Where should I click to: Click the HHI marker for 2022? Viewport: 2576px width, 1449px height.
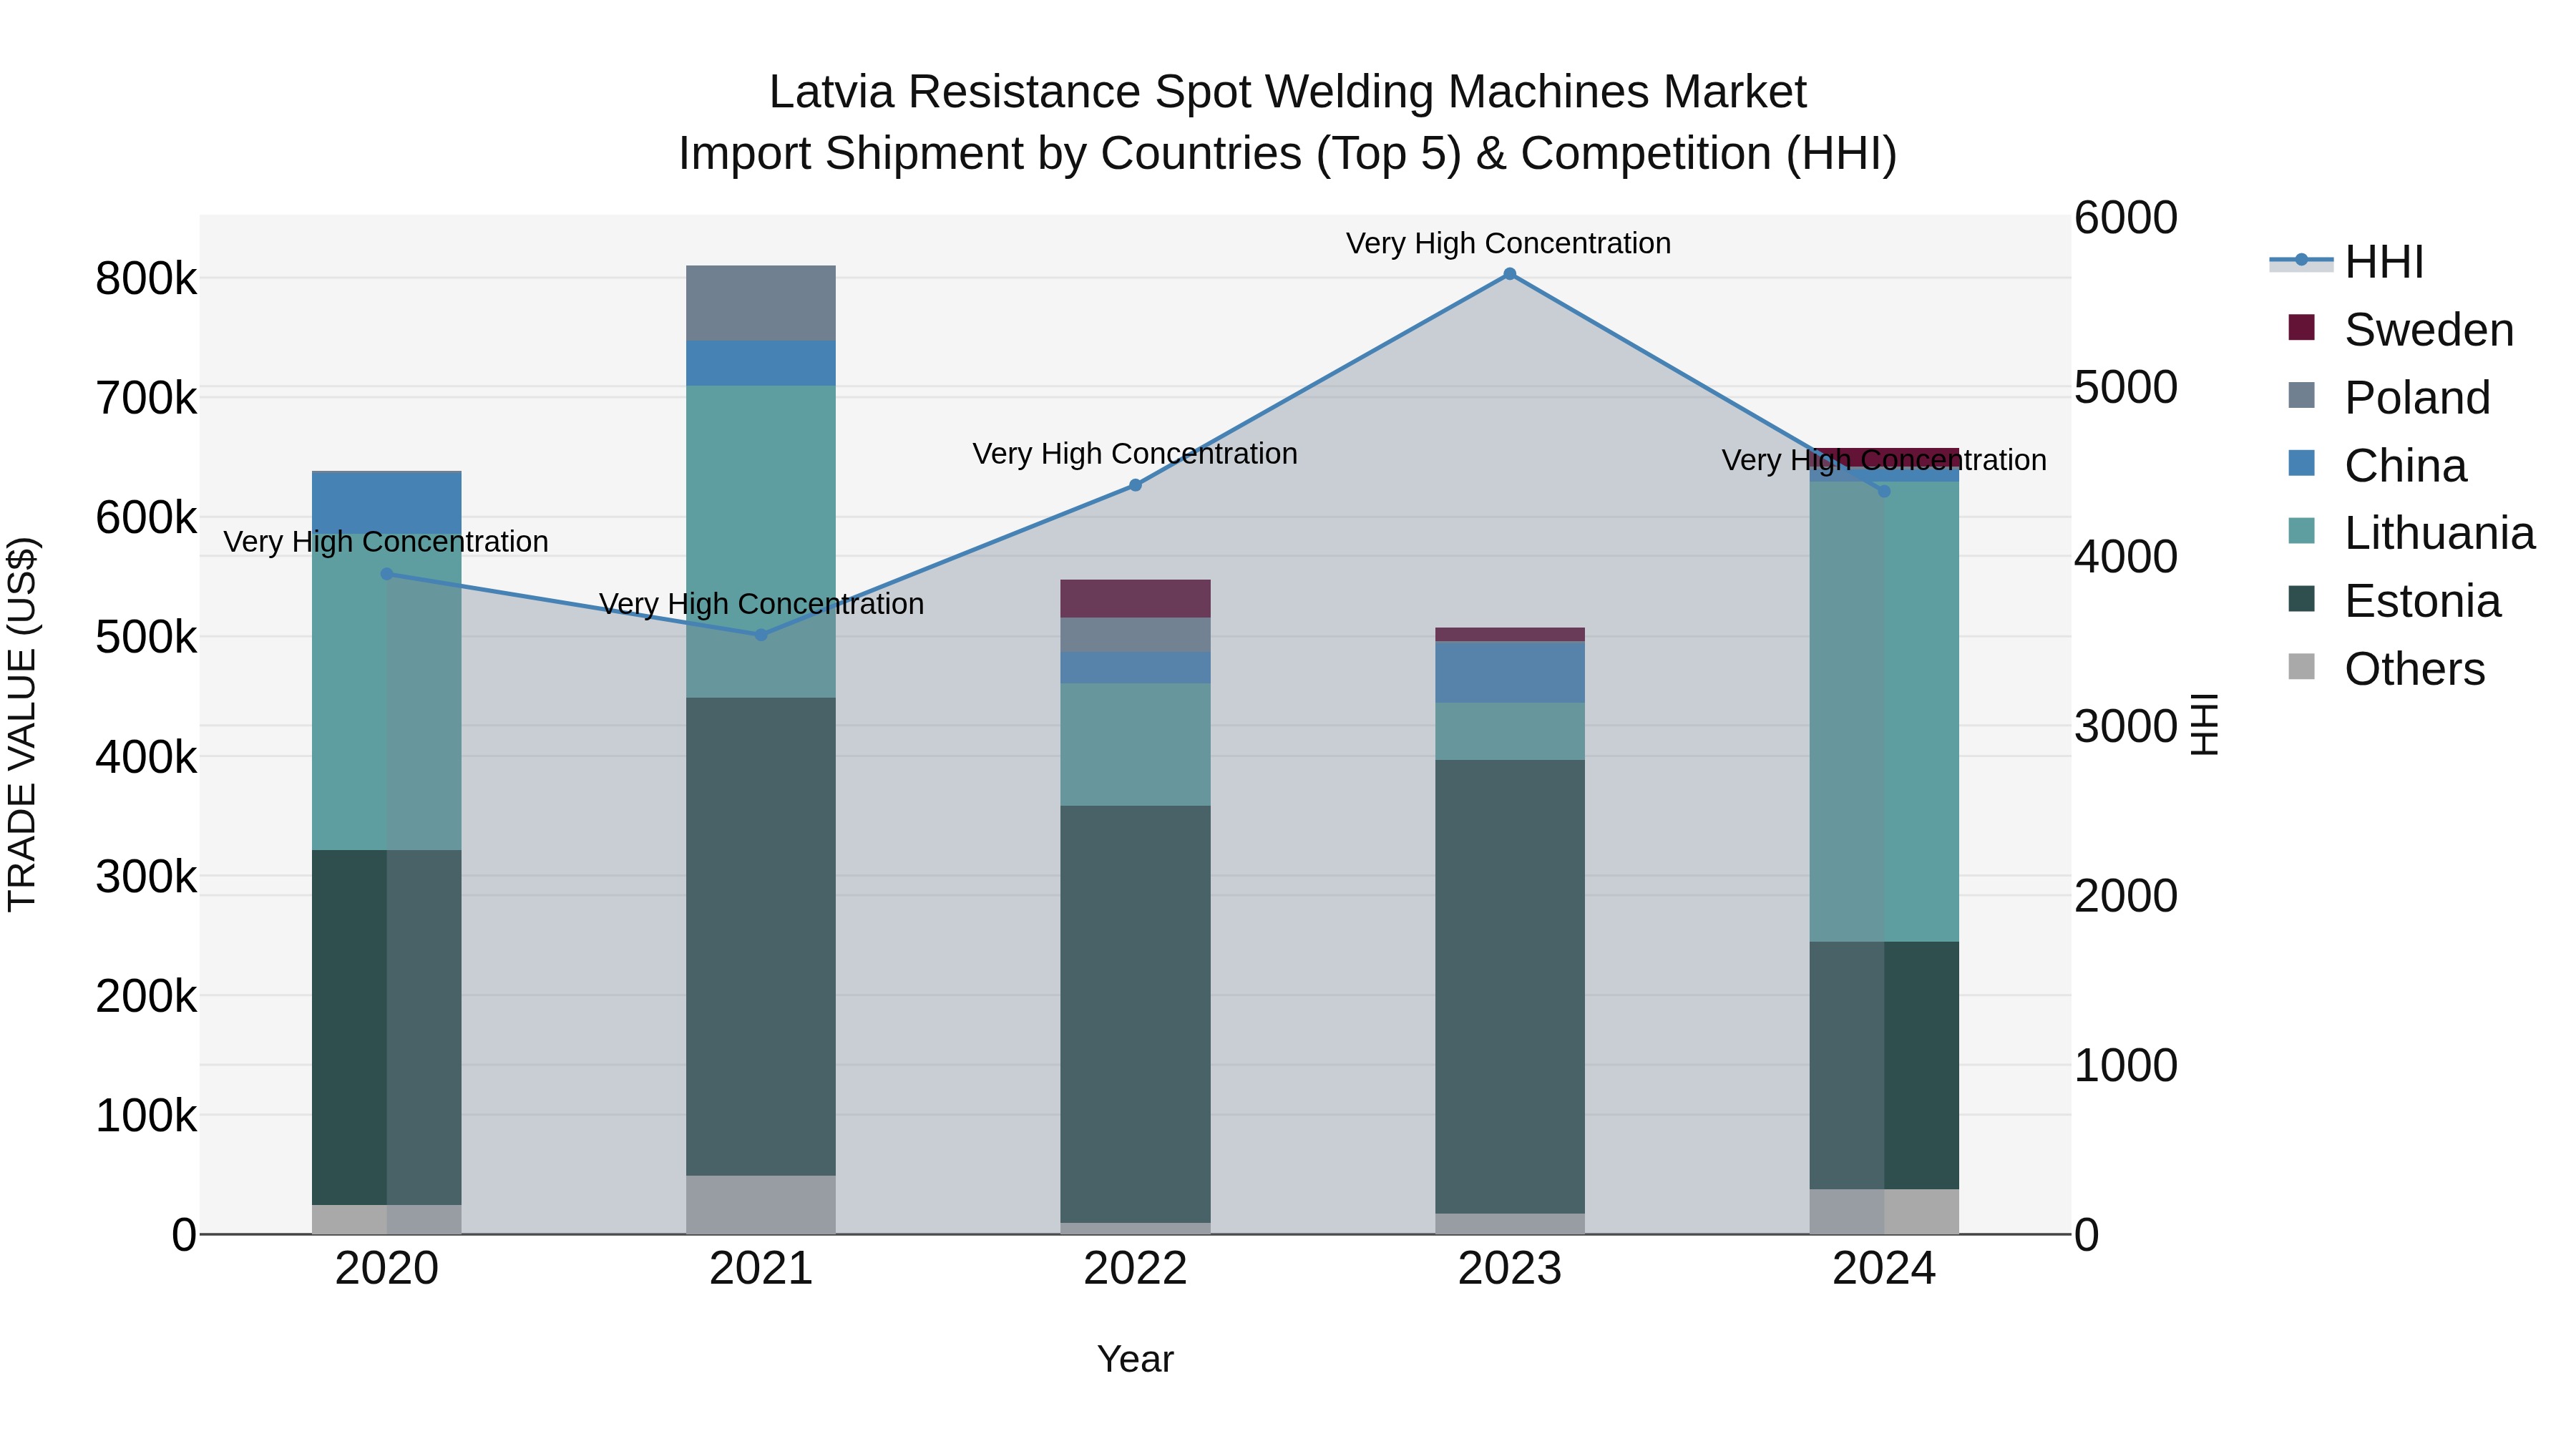tap(1135, 485)
